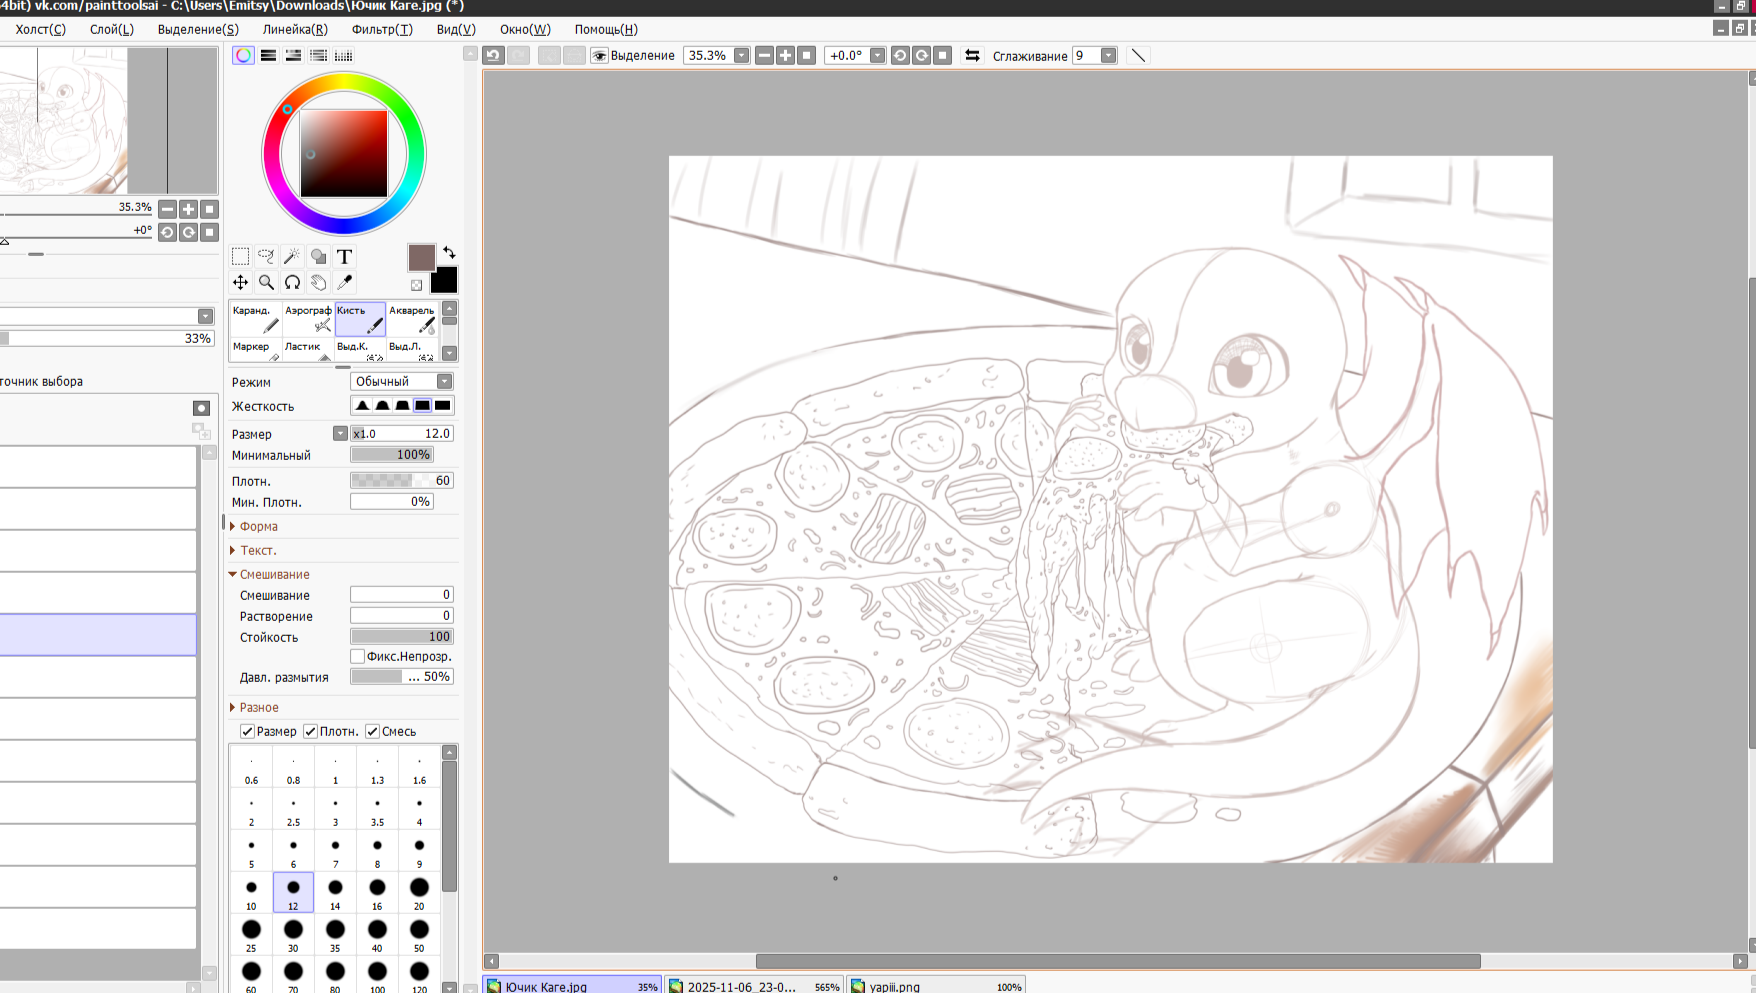Toggle the Смесь pressure checkbox
This screenshot has width=1756, height=993.
pos(372,731)
